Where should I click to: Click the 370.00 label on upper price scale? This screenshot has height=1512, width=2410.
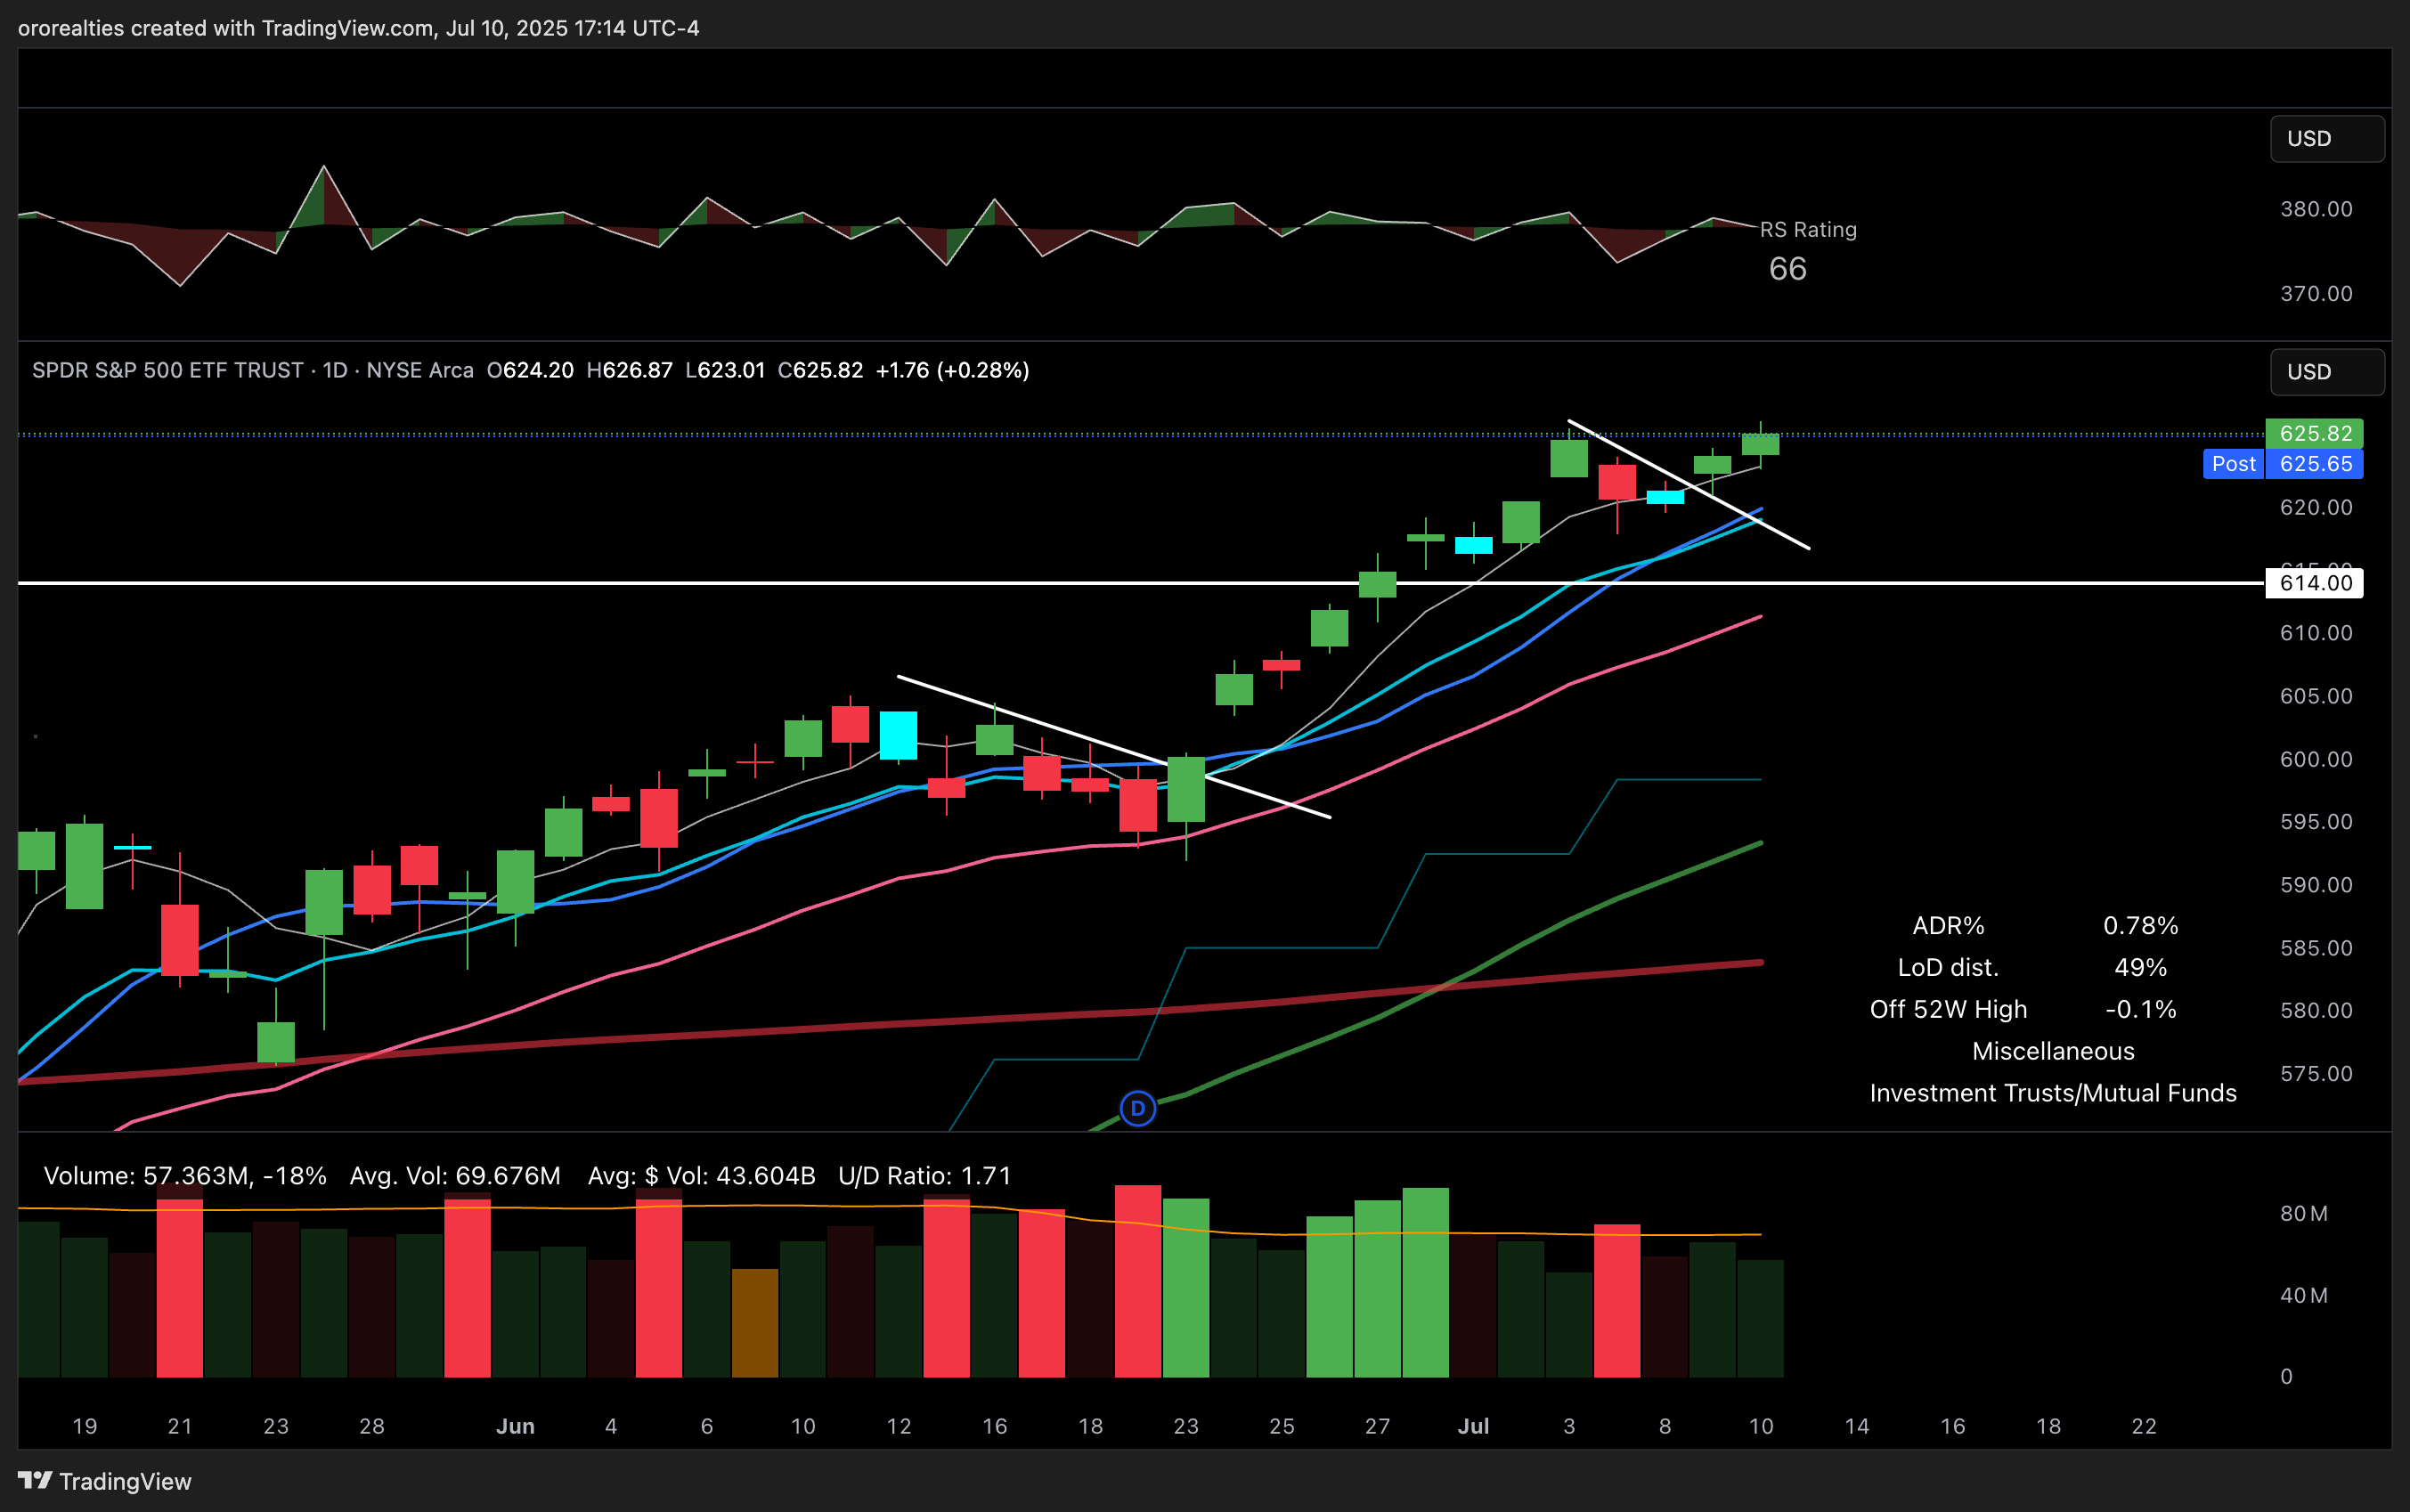pos(2316,293)
